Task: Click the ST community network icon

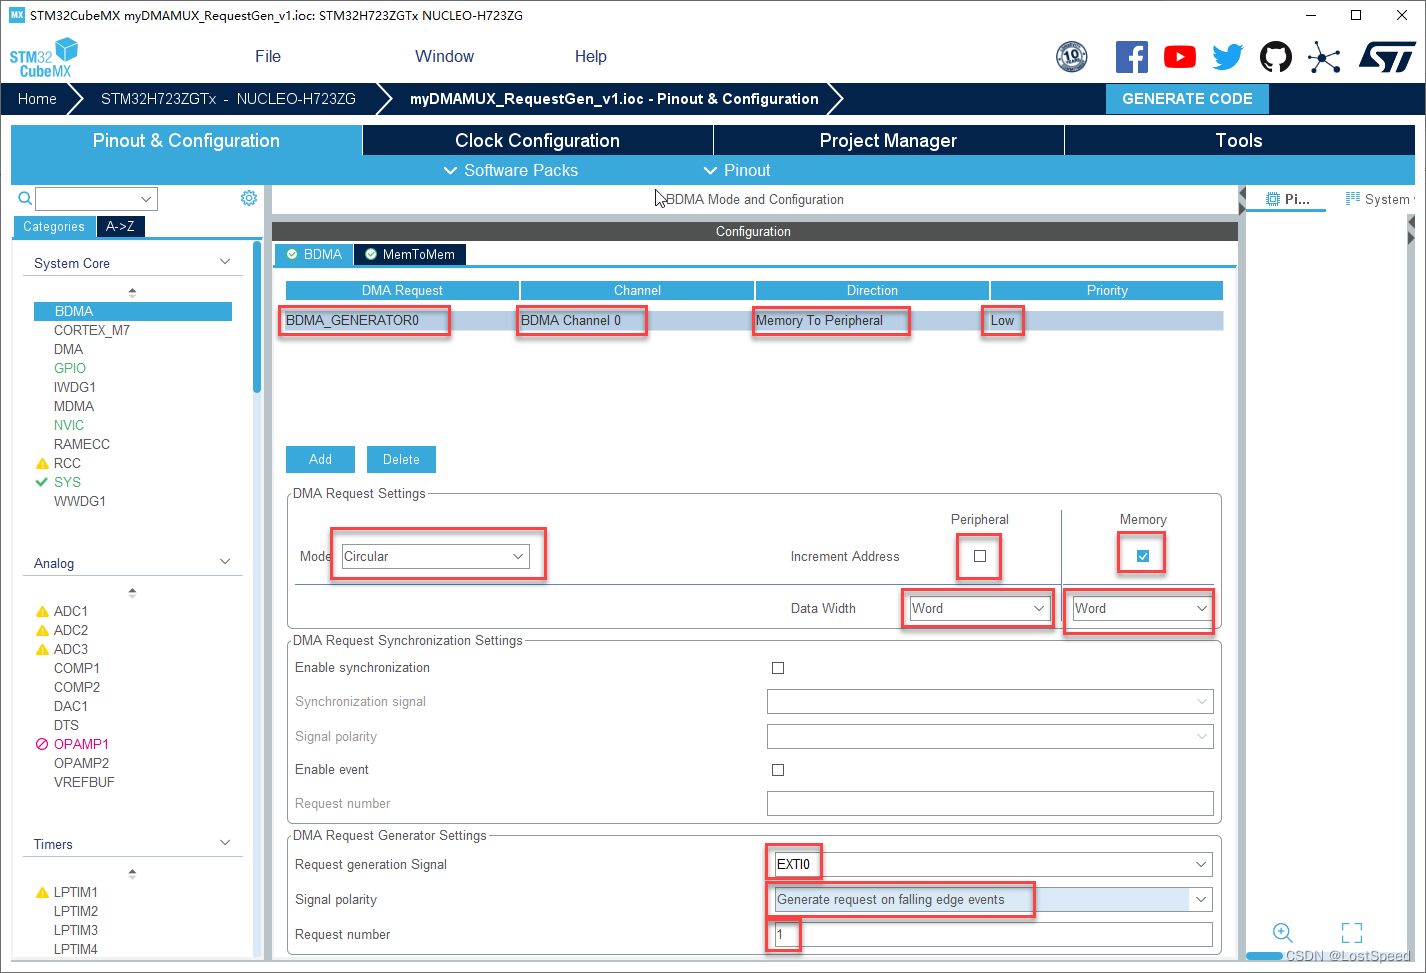Action: [1324, 57]
